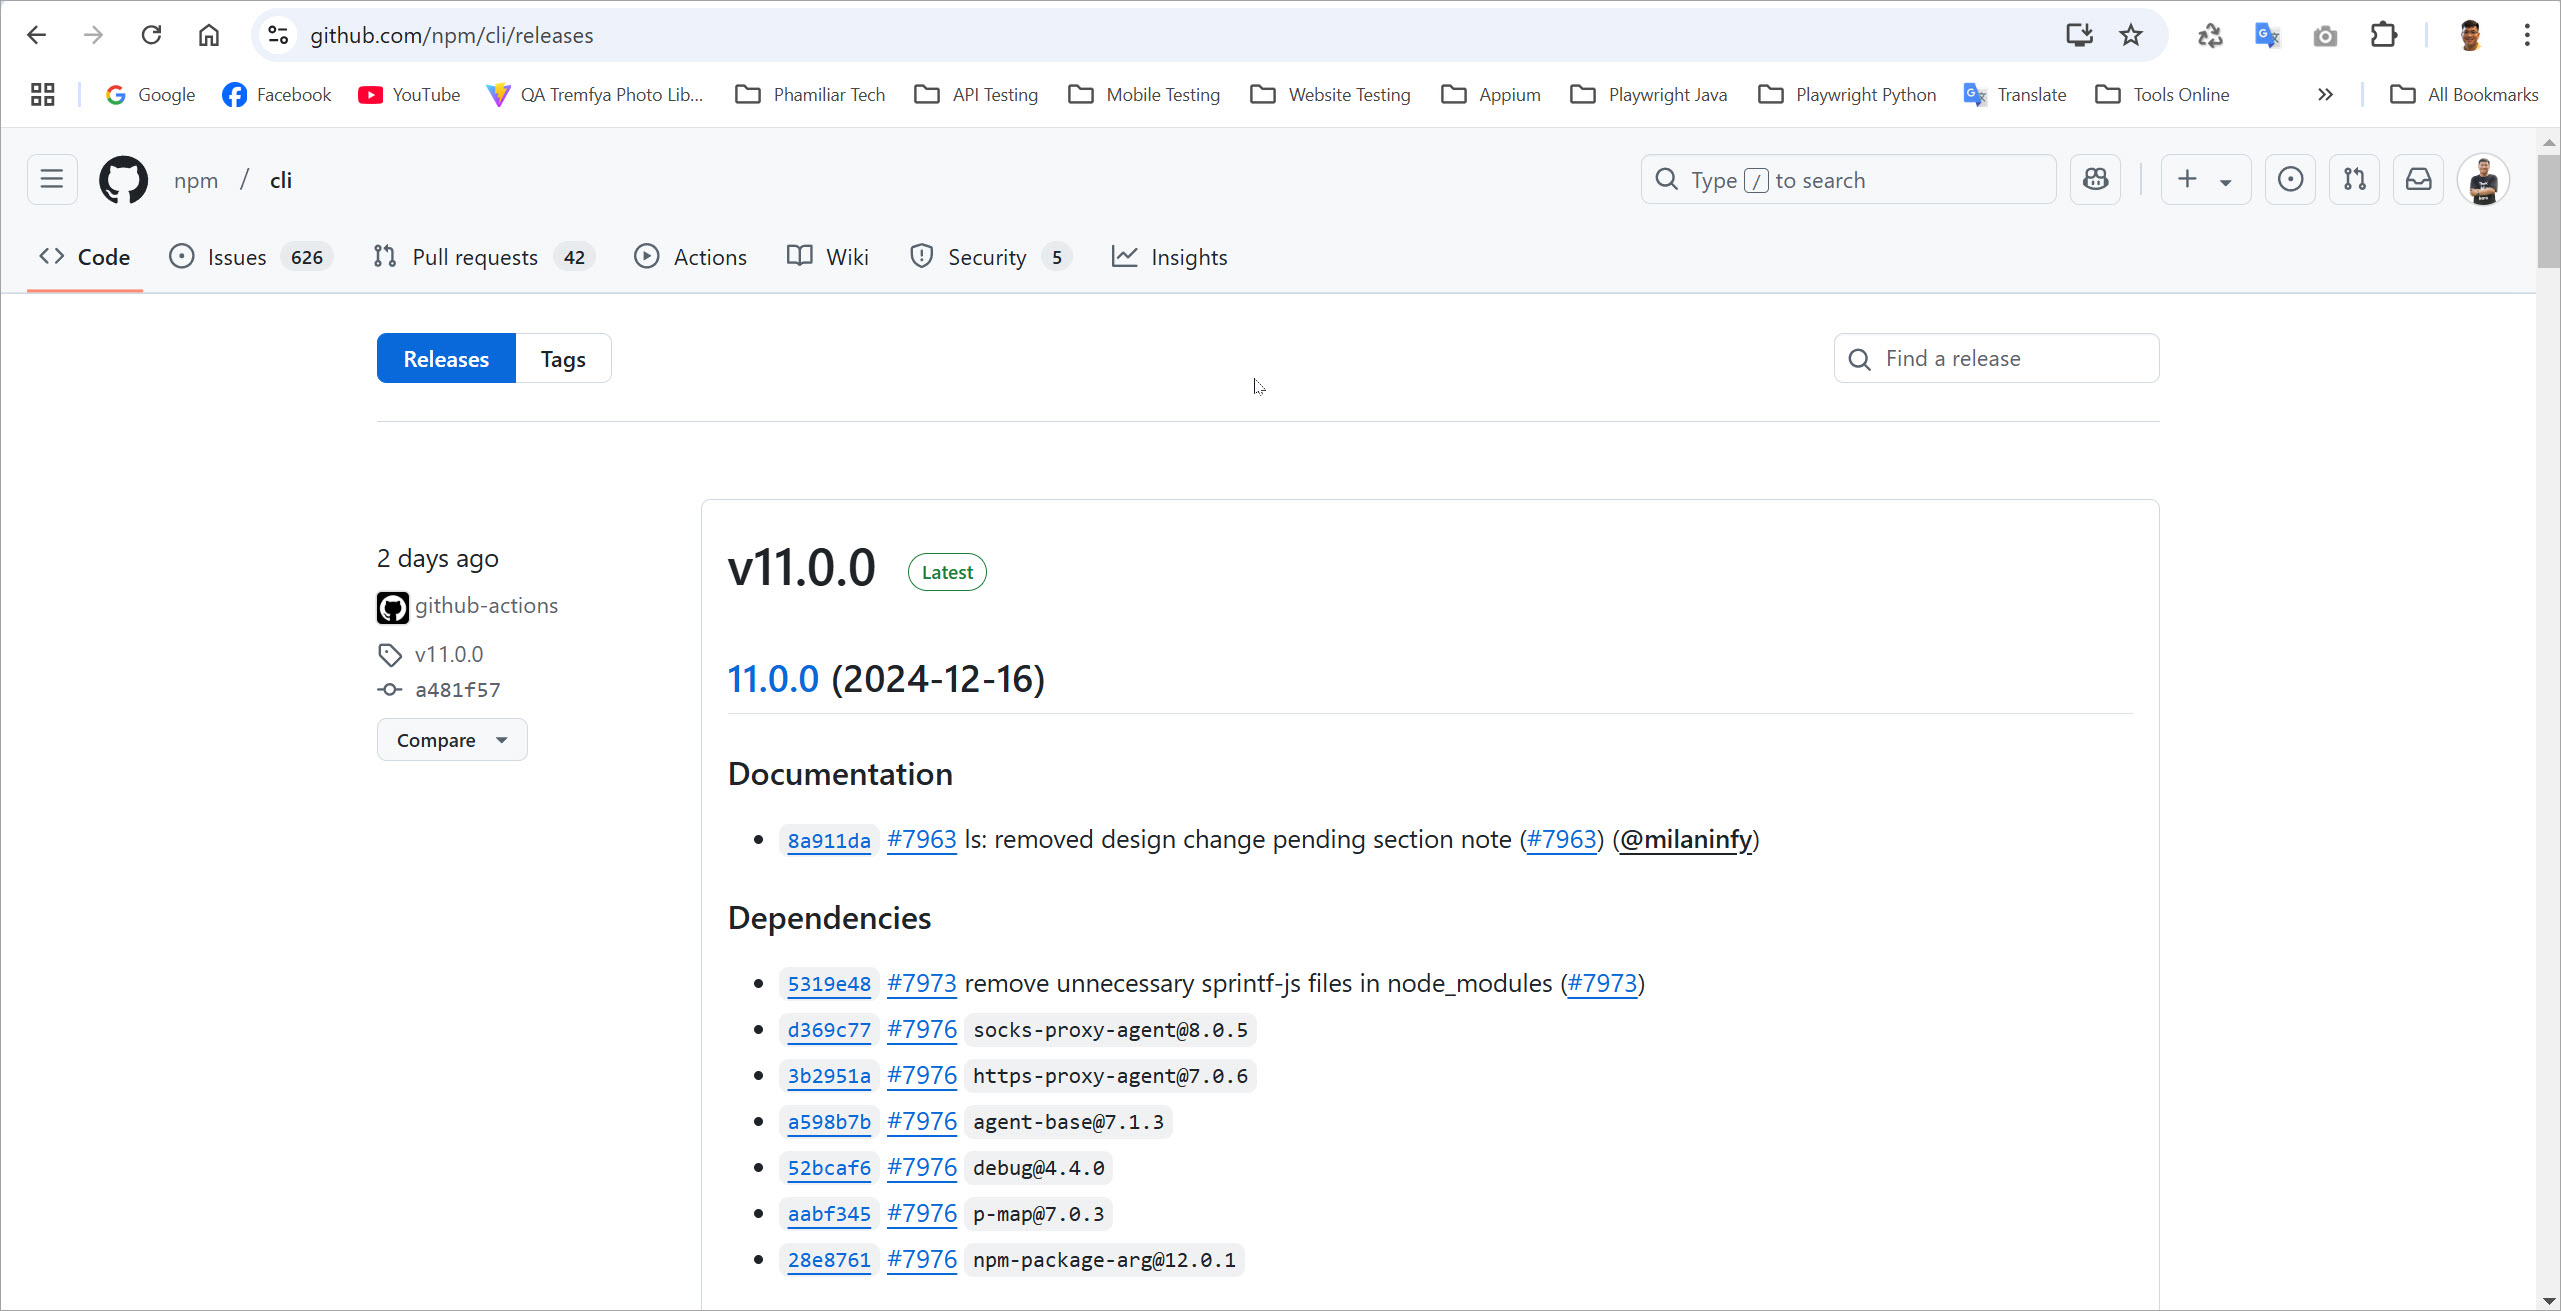Click the Find a release search field
Screen dimensions: 2561x1311
[x=1997, y=359]
